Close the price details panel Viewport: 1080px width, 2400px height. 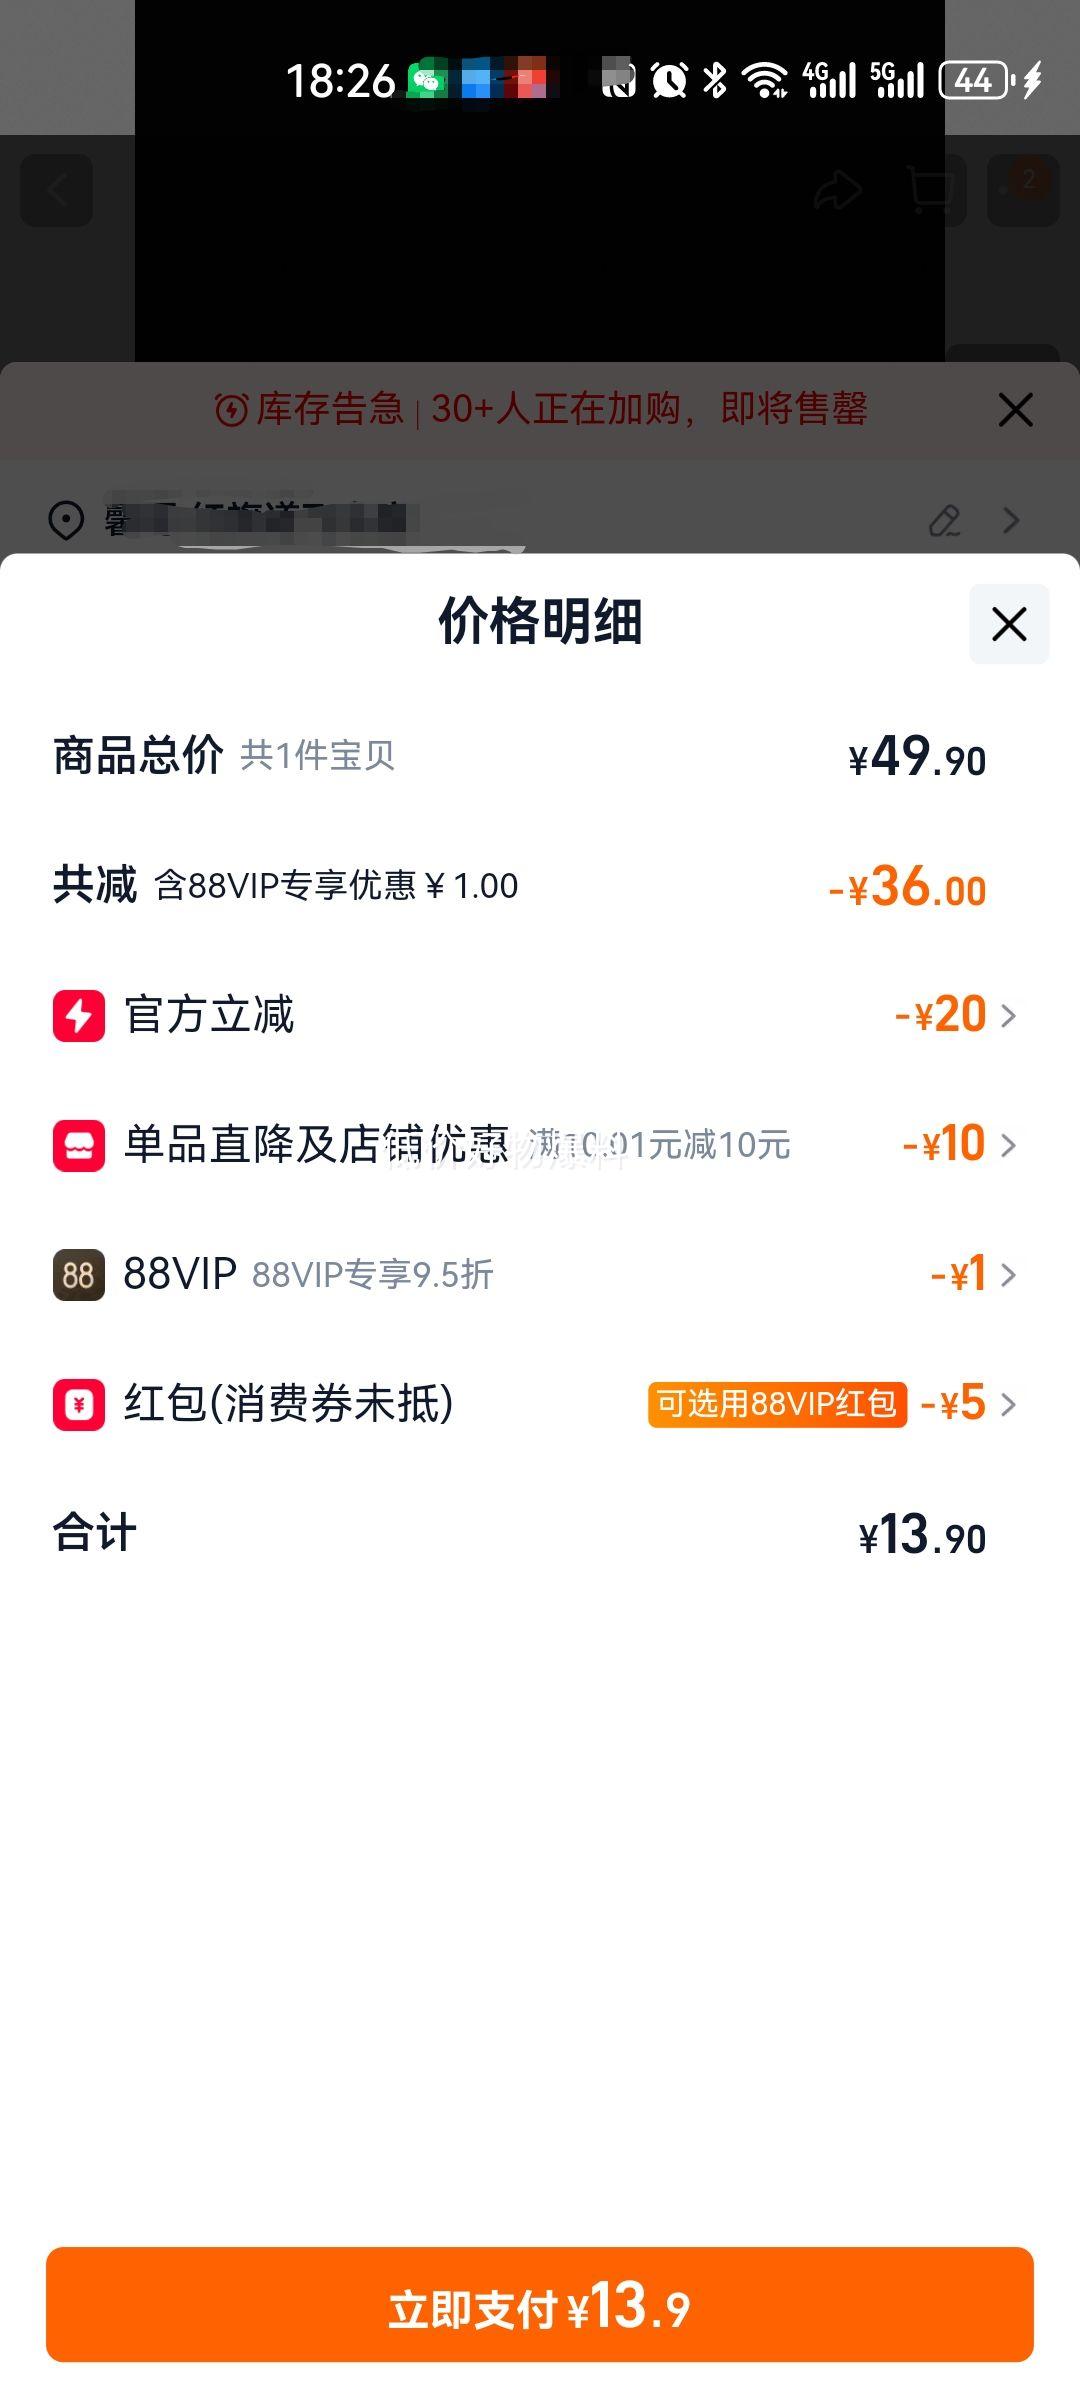[1009, 624]
